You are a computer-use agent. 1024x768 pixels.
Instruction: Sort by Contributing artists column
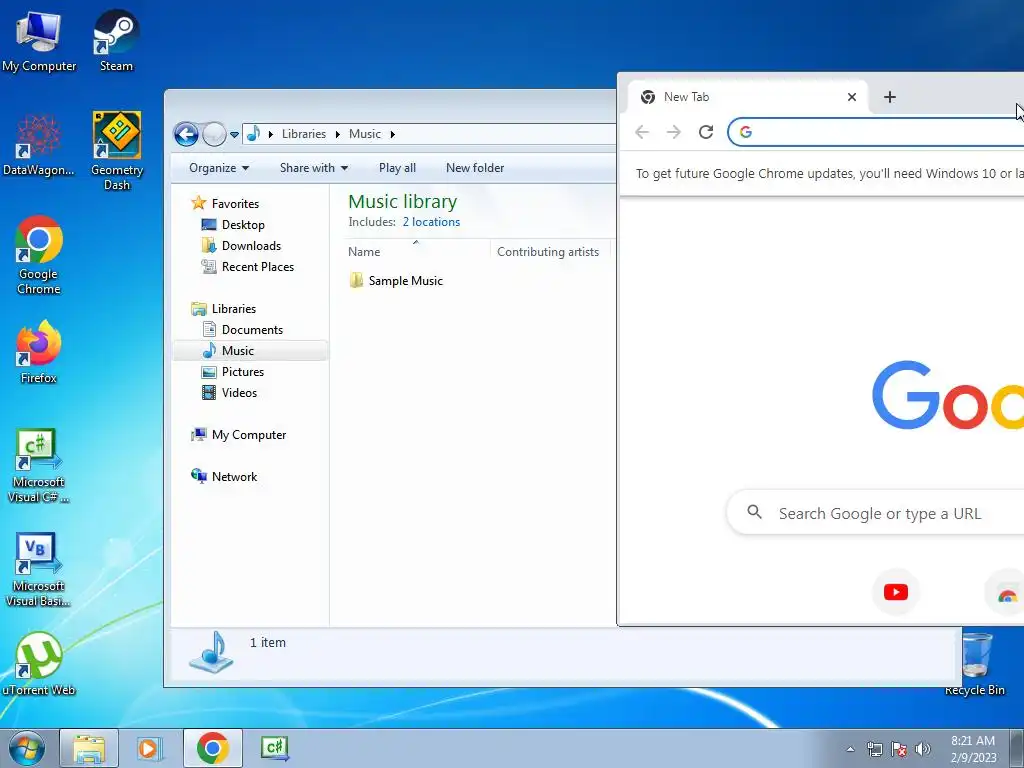pyautogui.click(x=549, y=251)
